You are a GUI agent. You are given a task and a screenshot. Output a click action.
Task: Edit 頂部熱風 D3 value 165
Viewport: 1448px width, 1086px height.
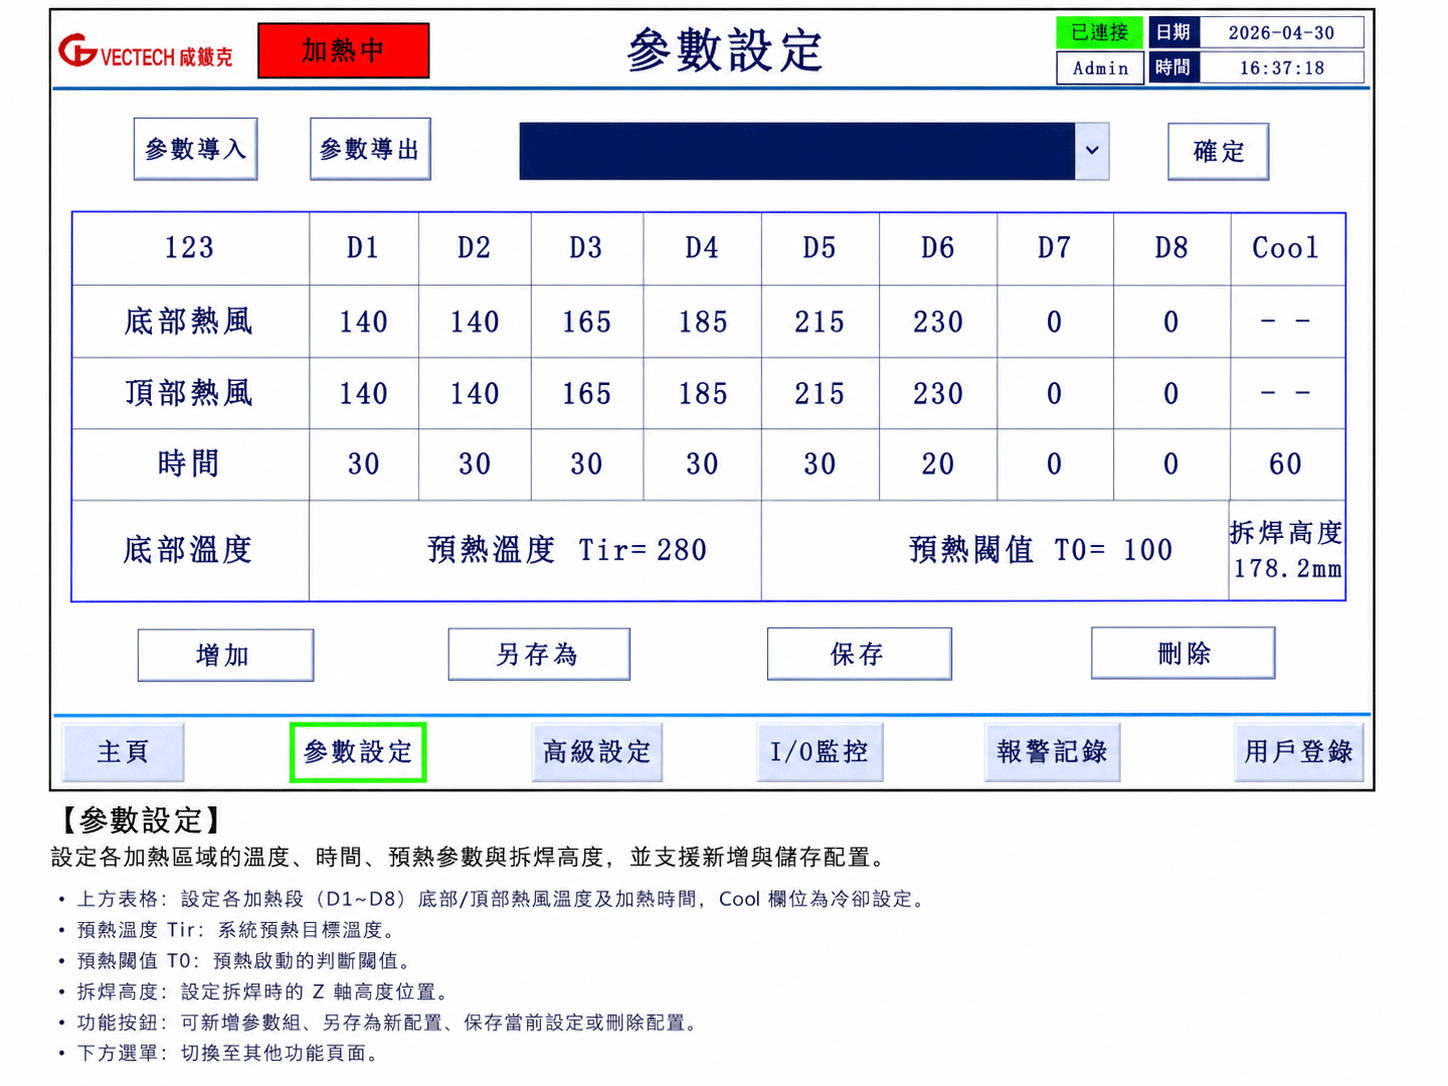587,394
